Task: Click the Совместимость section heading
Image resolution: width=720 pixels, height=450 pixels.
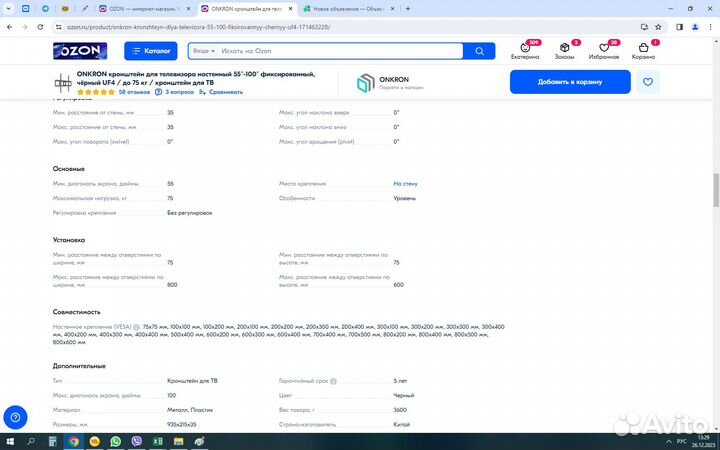Action: pos(77,312)
